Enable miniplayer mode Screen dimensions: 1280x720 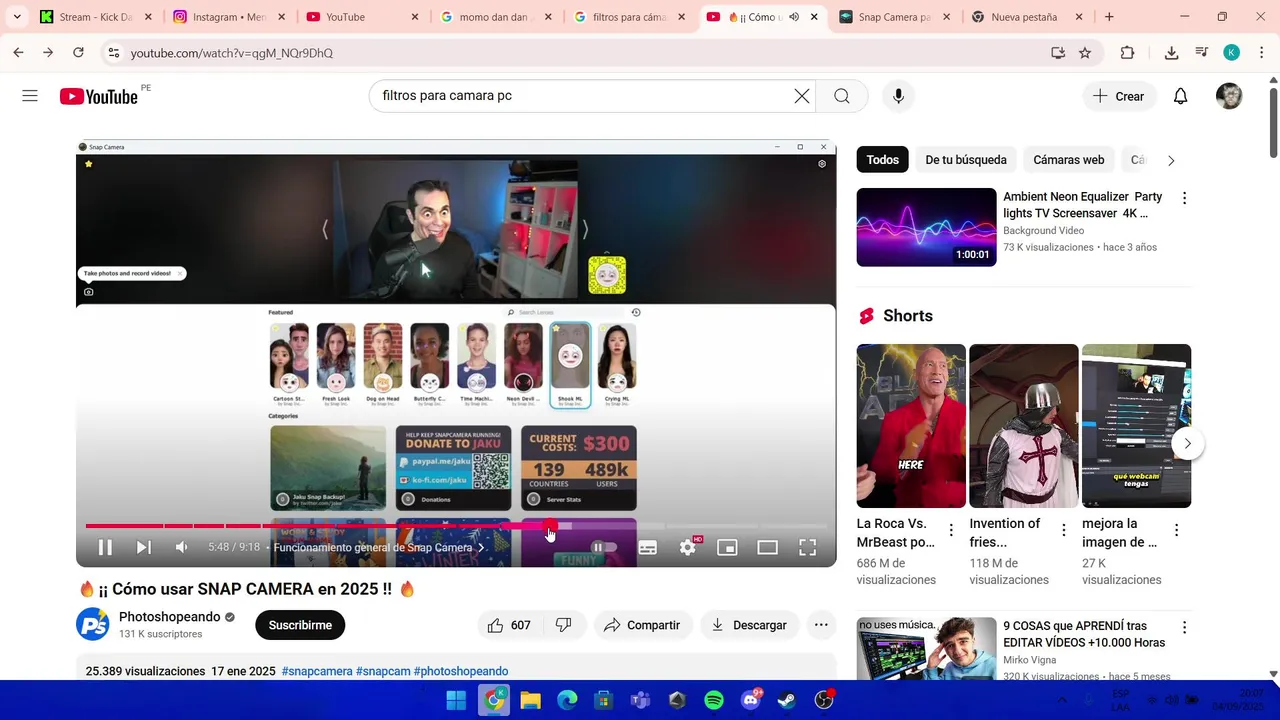pos(727,547)
